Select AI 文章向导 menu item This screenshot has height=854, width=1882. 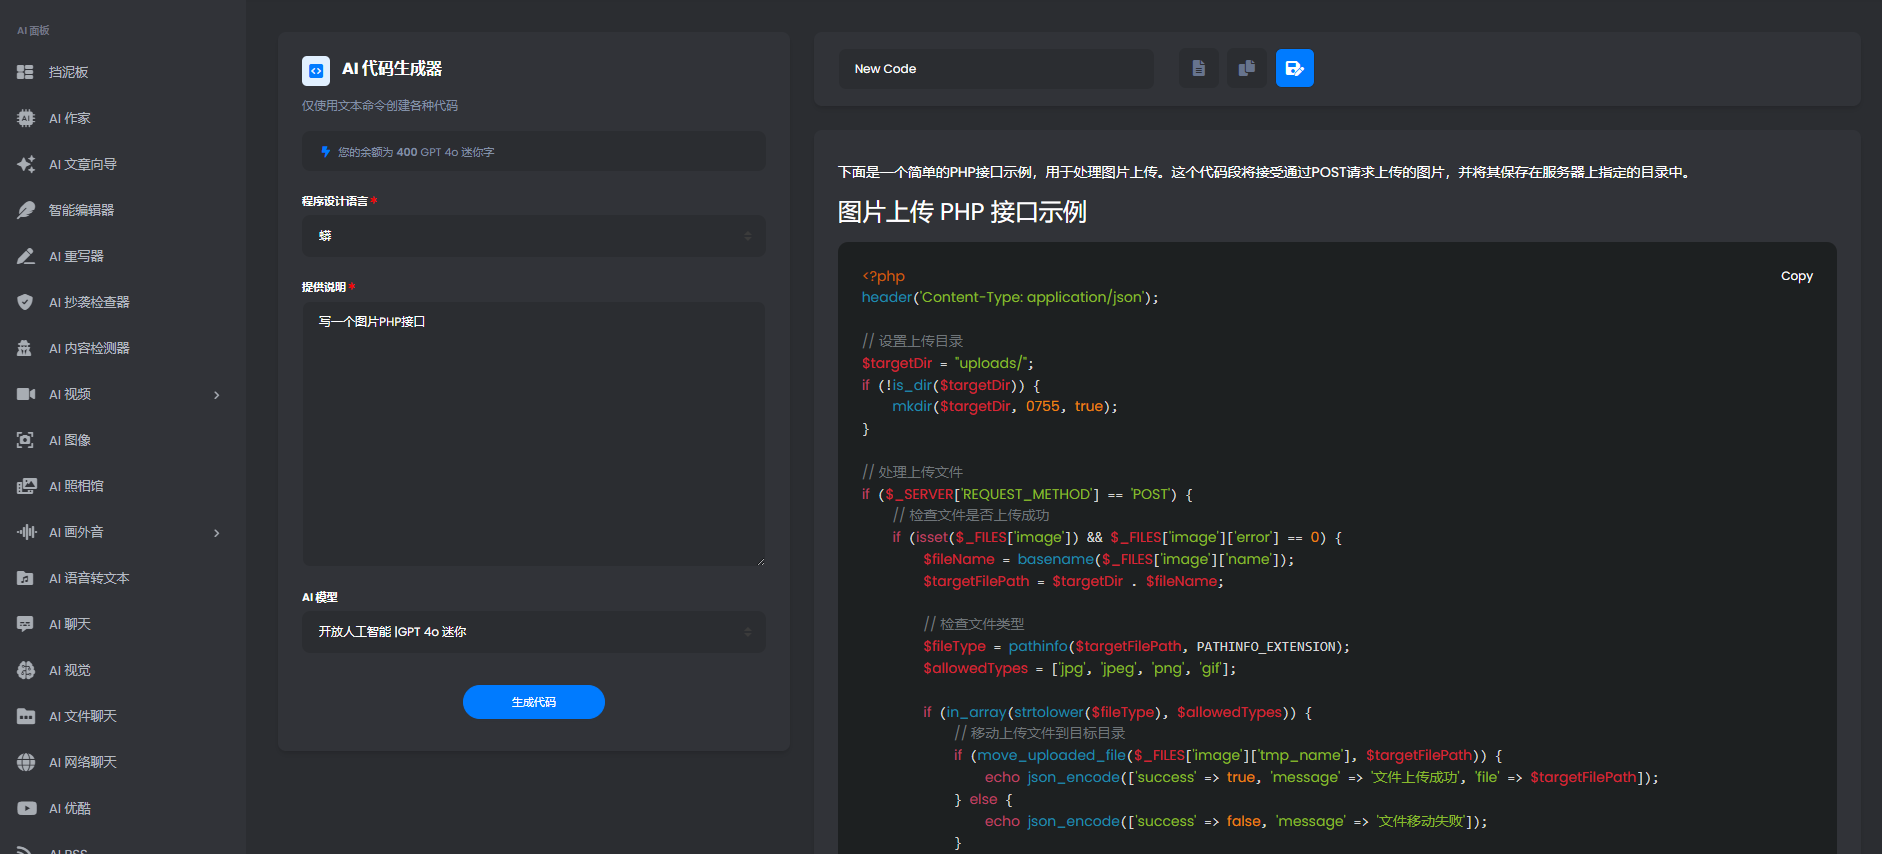(x=83, y=164)
